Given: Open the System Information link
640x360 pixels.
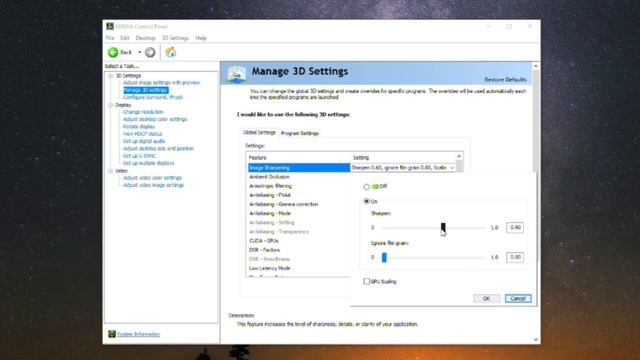Looking at the screenshot, I should [x=138, y=334].
